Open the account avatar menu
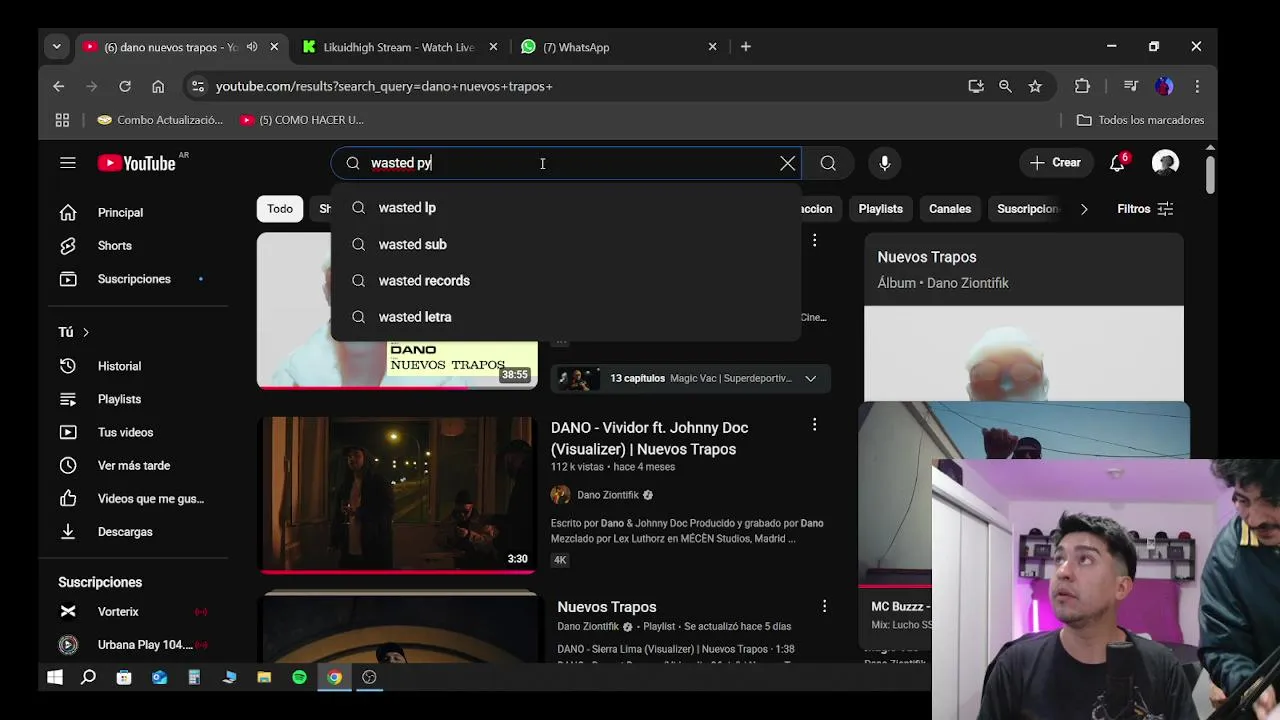The image size is (1280, 720). point(1165,163)
